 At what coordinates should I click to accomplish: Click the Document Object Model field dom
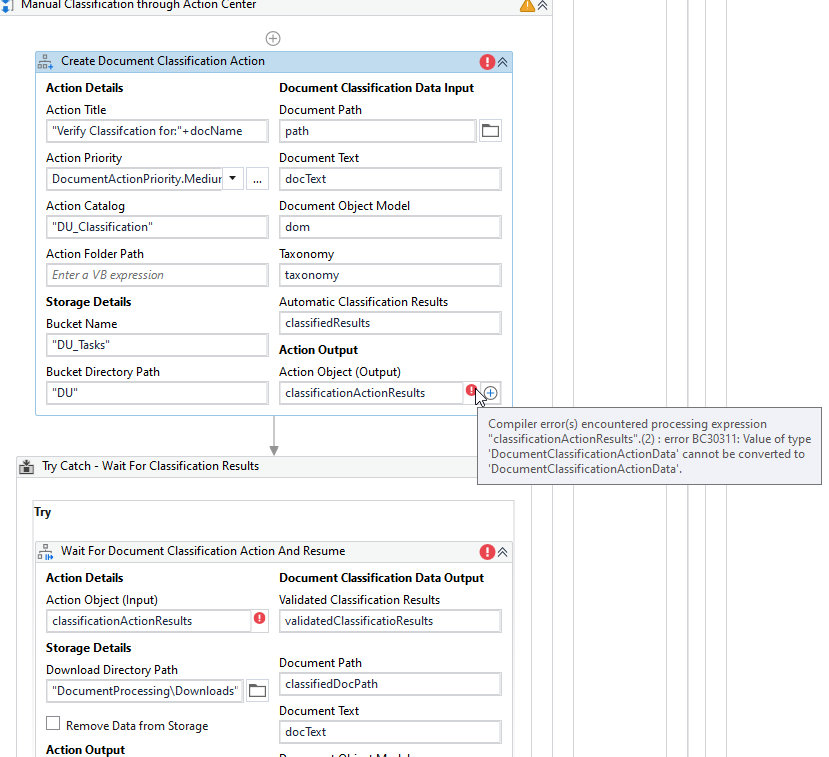pos(390,227)
